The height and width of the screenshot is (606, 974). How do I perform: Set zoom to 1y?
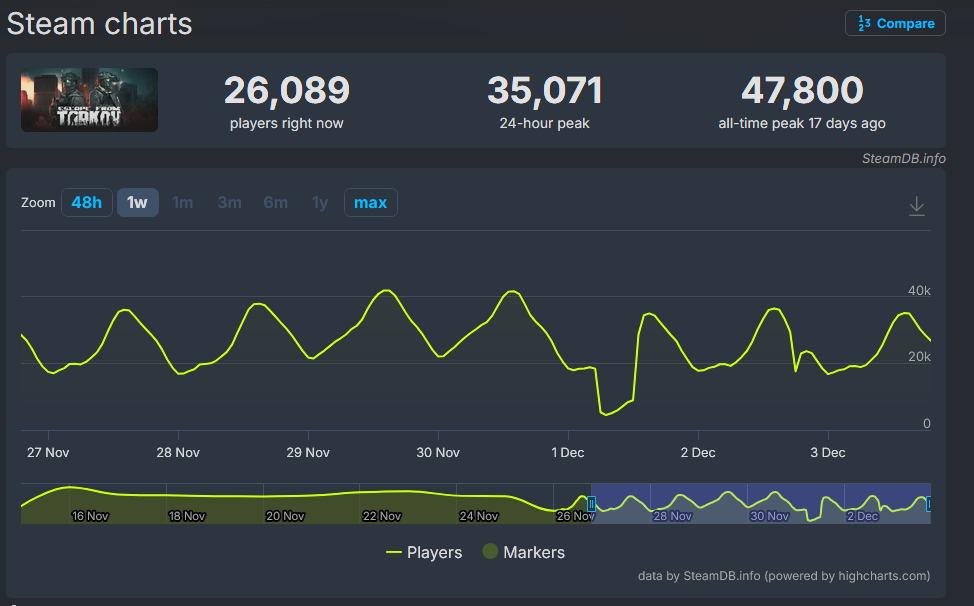pyautogui.click(x=320, y=202)
